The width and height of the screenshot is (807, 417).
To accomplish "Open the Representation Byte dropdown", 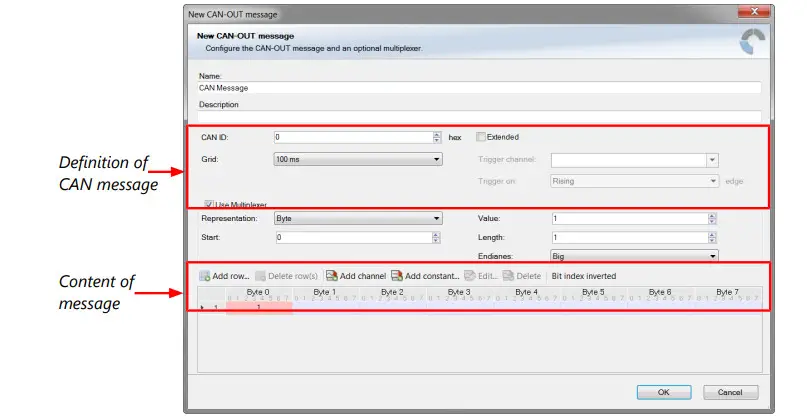I will point(358,218).
